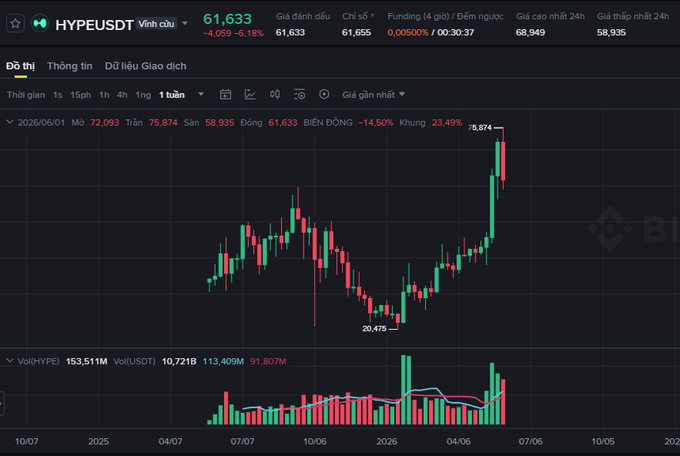
Task: Open the Dữ liệu Giao dịch tab
Action: tap(145, 66)
